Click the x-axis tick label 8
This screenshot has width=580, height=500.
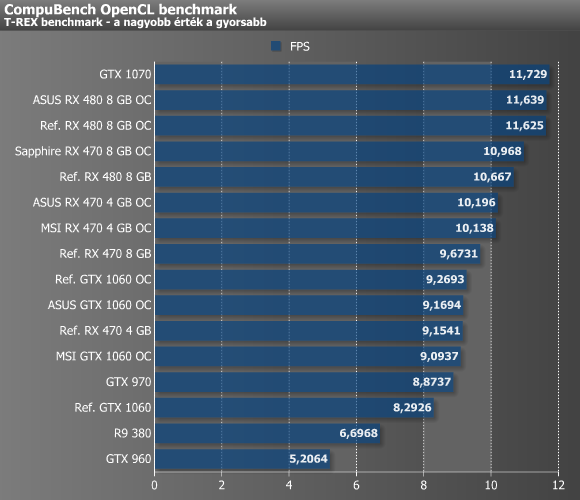tap(424, 485)
